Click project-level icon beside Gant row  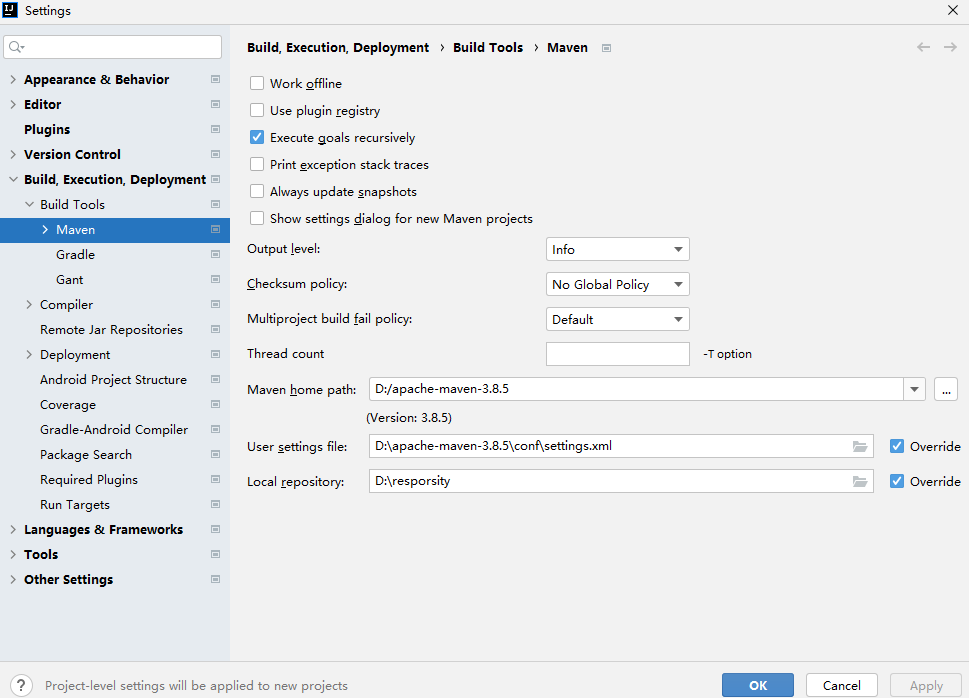click(215, 279)
